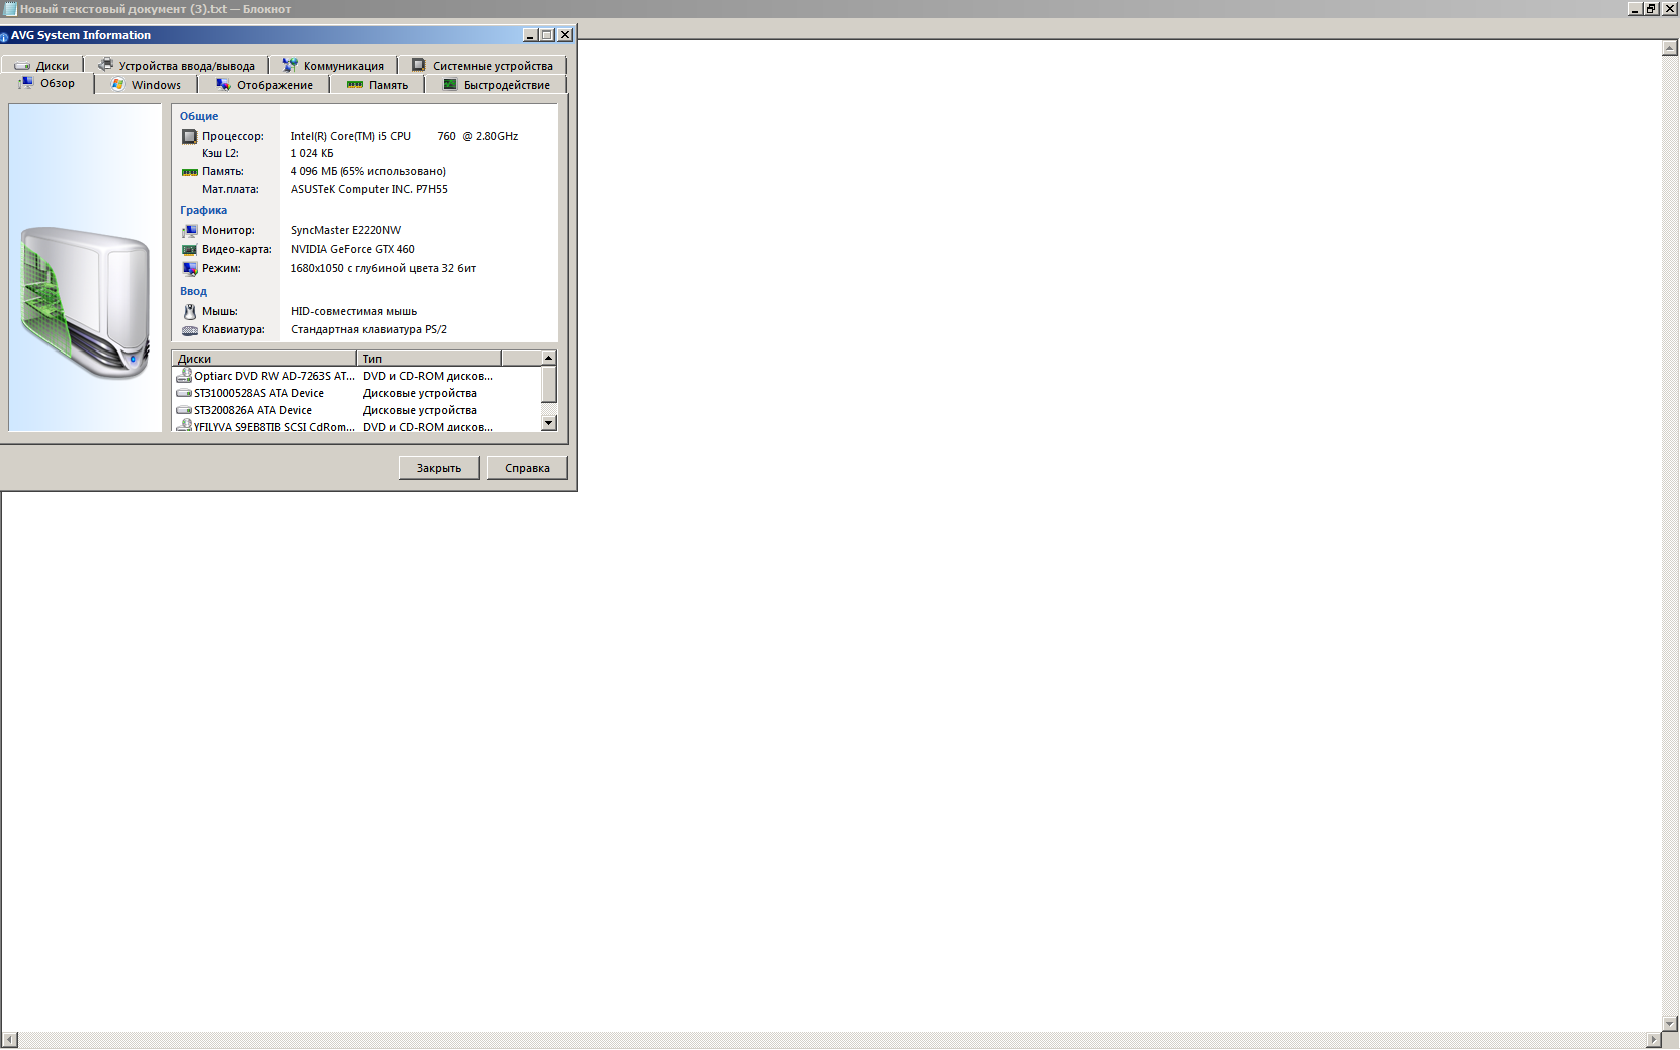Click the monitor icon beside Монитор
Image resolution: width=1680 pixels, height=1050 pixels.
click(189, 231)
